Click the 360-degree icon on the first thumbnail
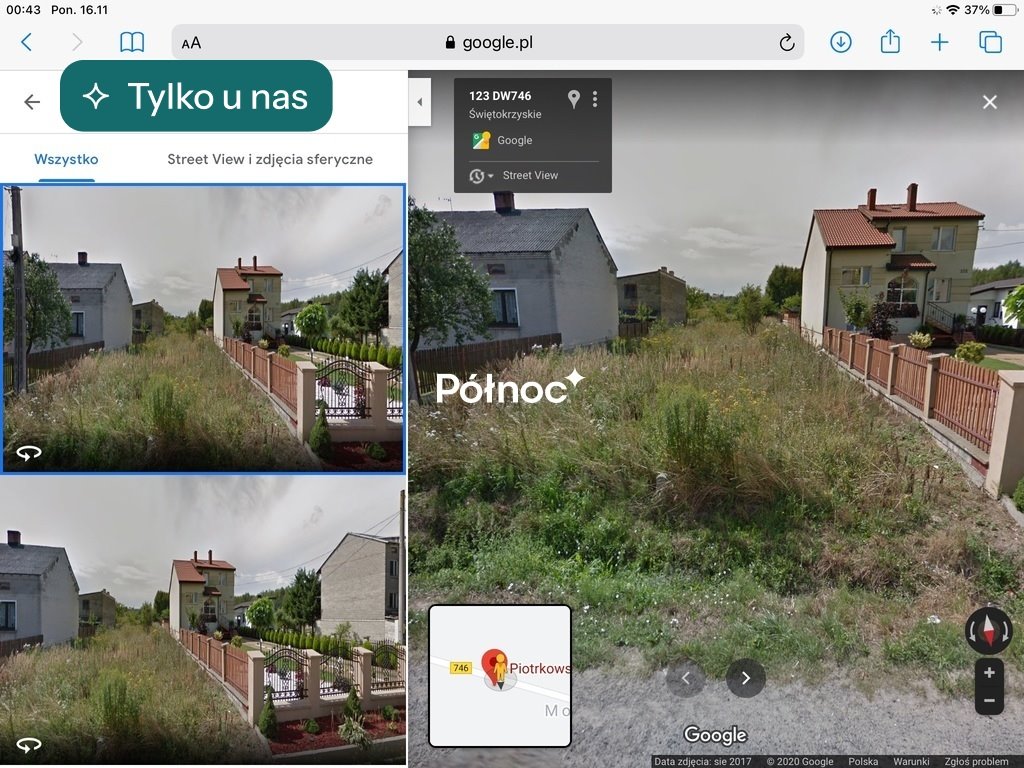The height and width of the screenshot is (768, 1024). tap(28, 452)
